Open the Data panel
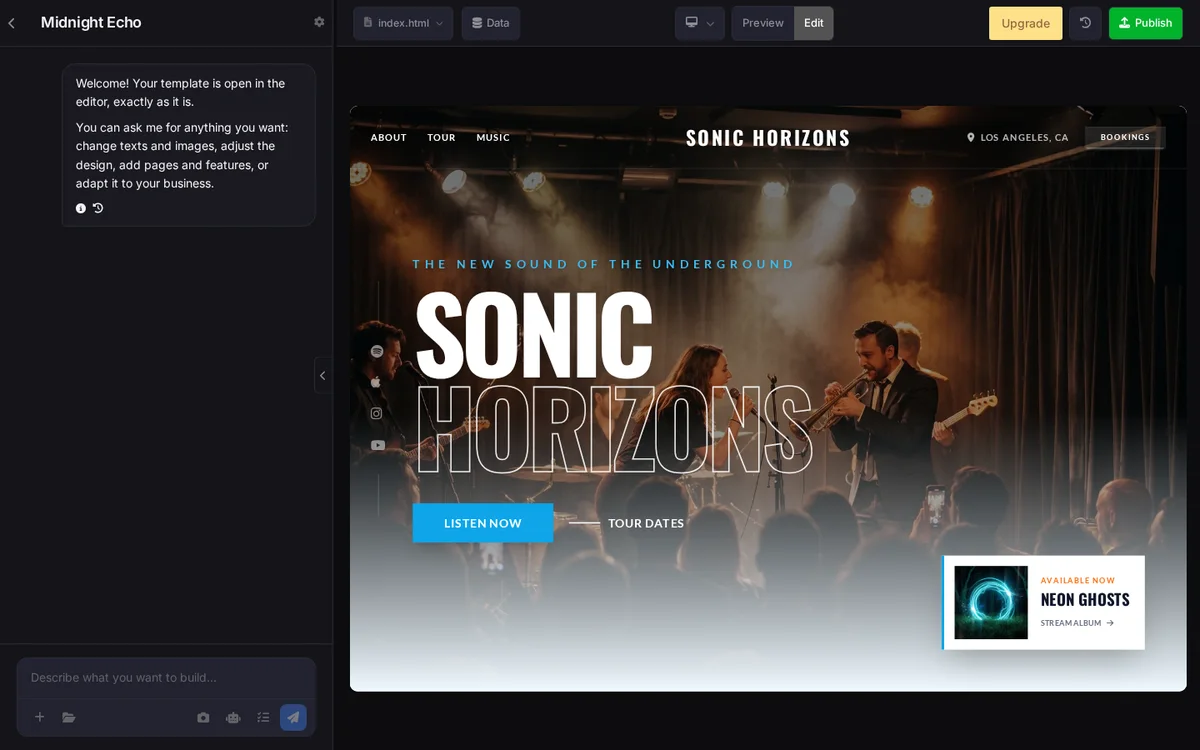 pos(491,23)
